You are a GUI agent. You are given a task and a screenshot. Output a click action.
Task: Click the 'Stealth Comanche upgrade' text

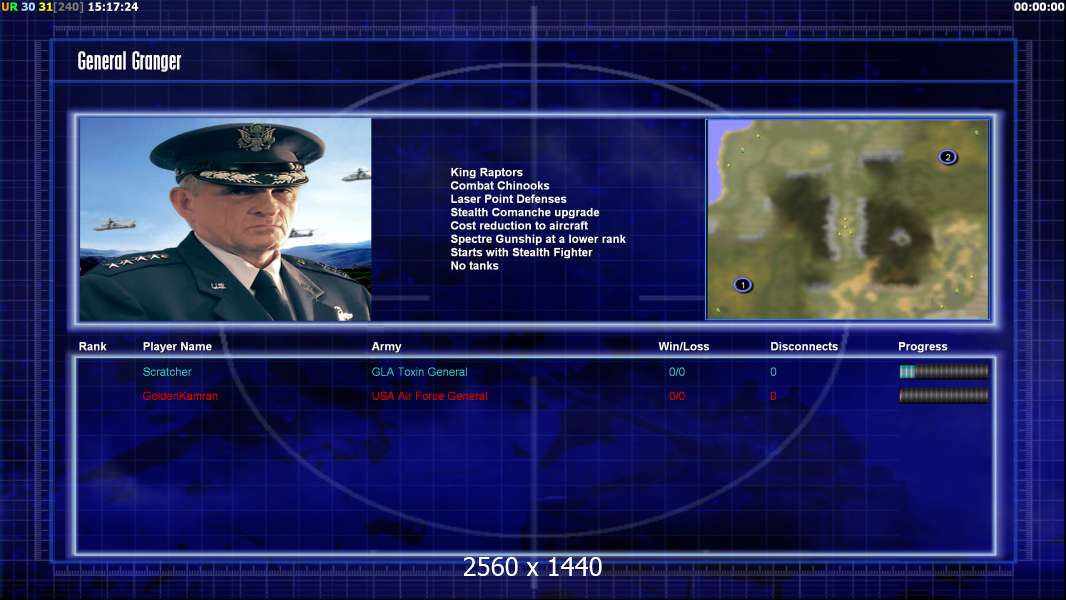(525, 212)
